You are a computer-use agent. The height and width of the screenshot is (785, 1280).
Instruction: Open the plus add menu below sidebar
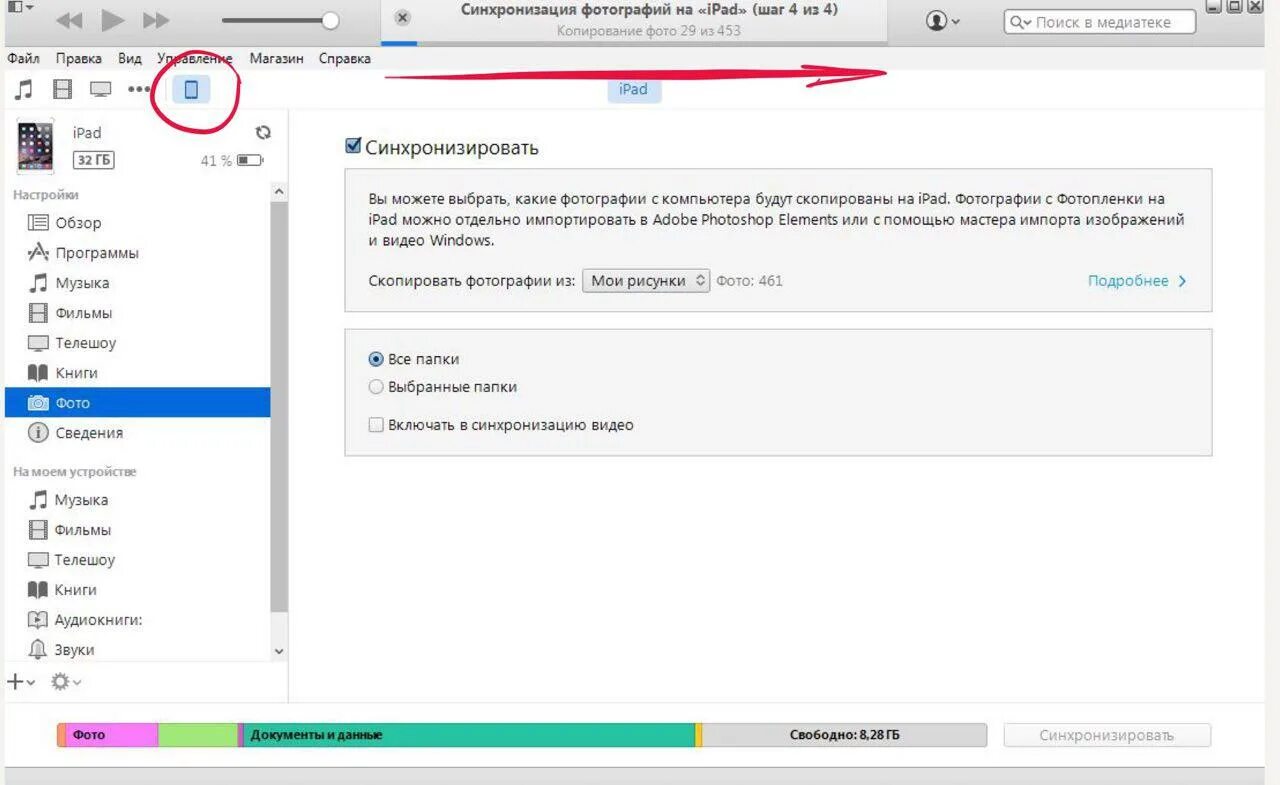pos(21,682)
